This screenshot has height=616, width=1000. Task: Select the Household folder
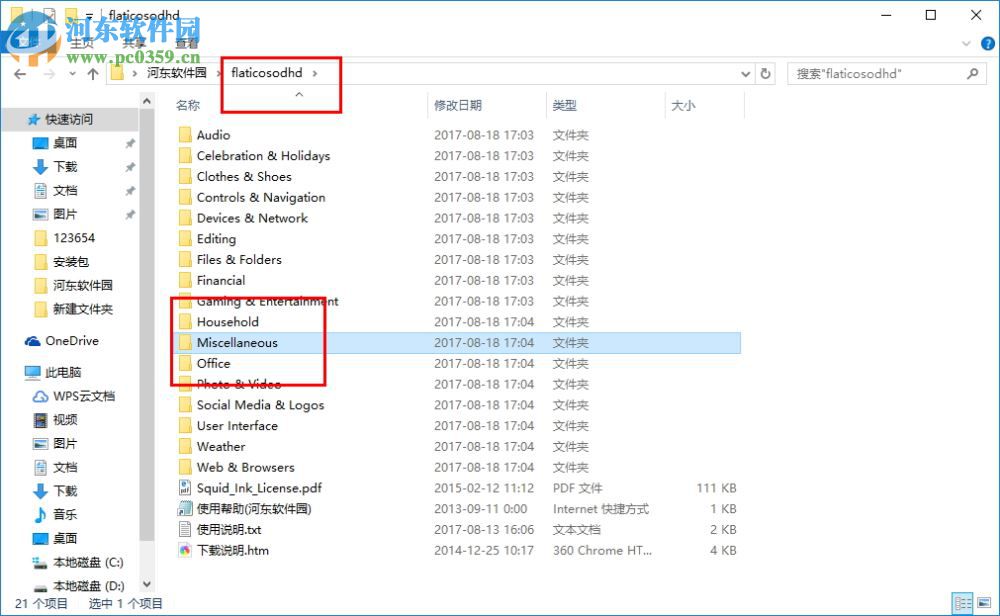228,322
